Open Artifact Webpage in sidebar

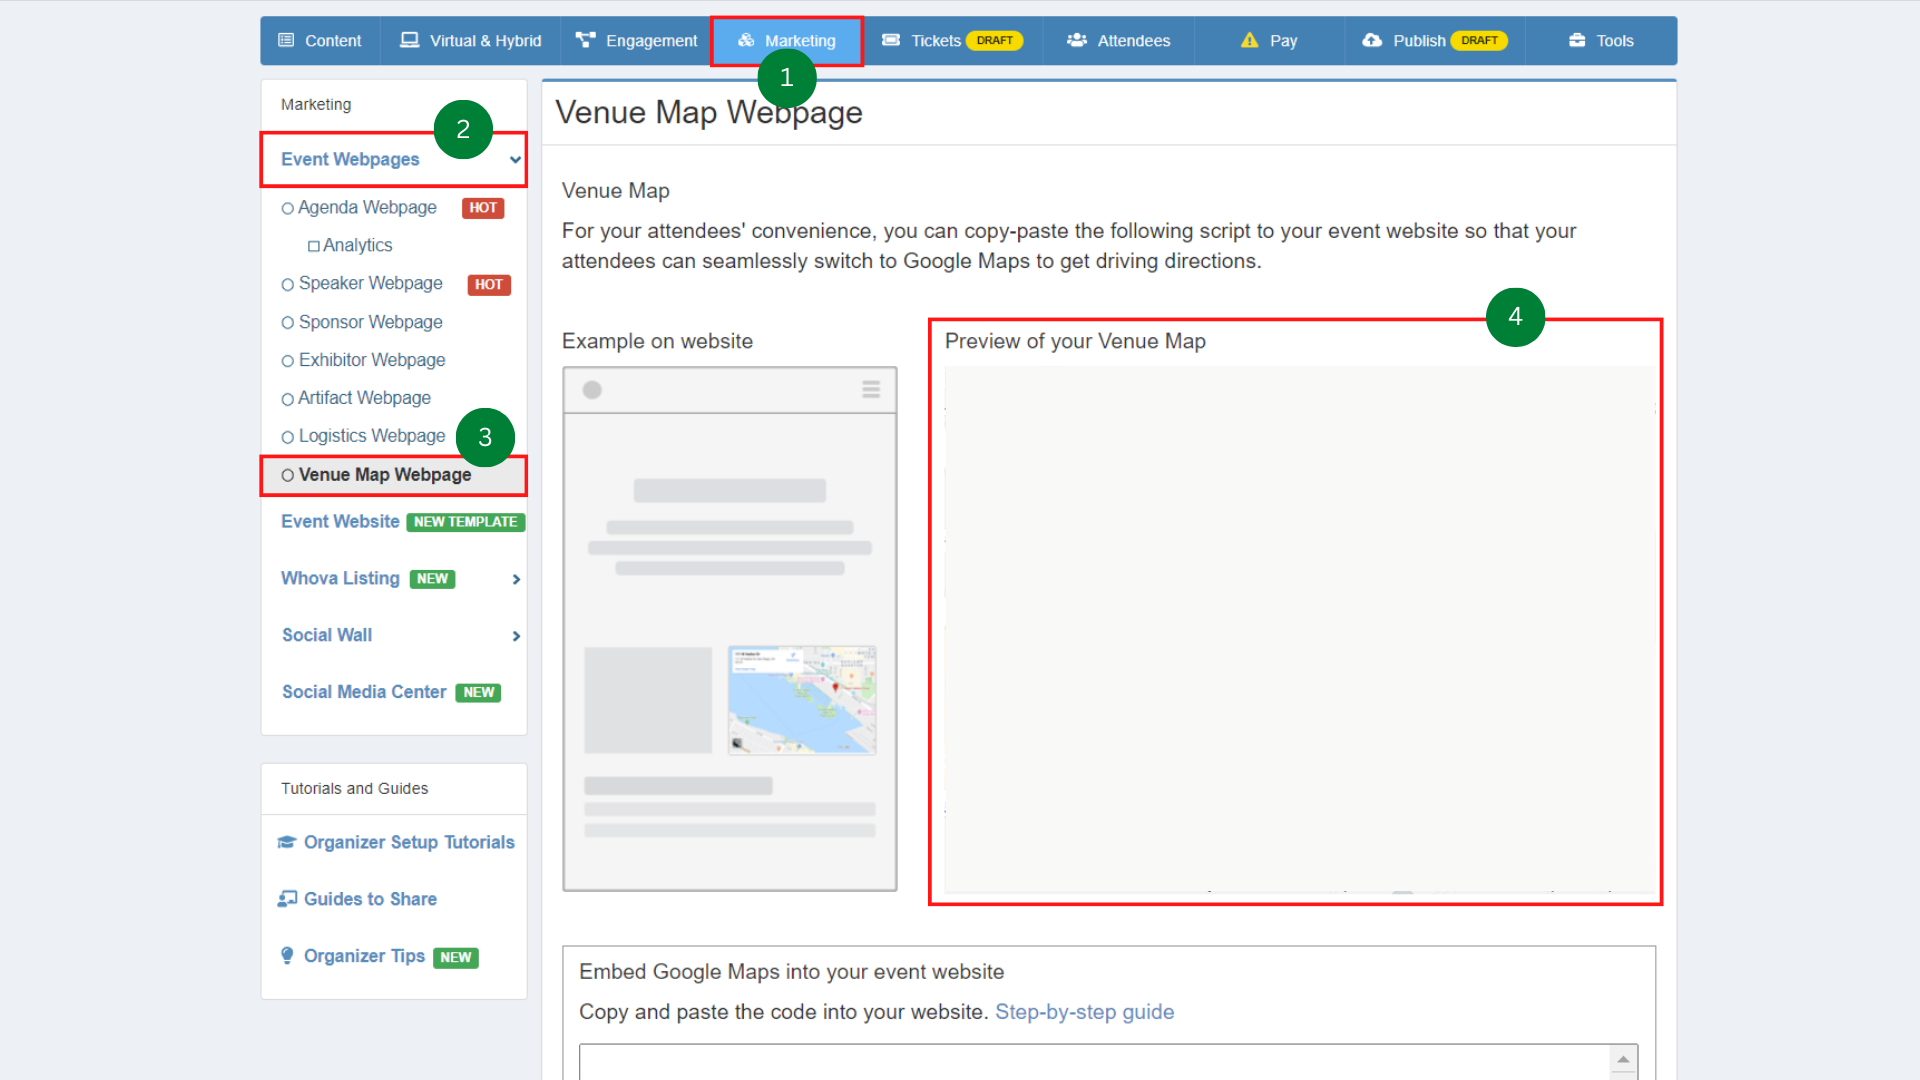[x=364, y=398]
